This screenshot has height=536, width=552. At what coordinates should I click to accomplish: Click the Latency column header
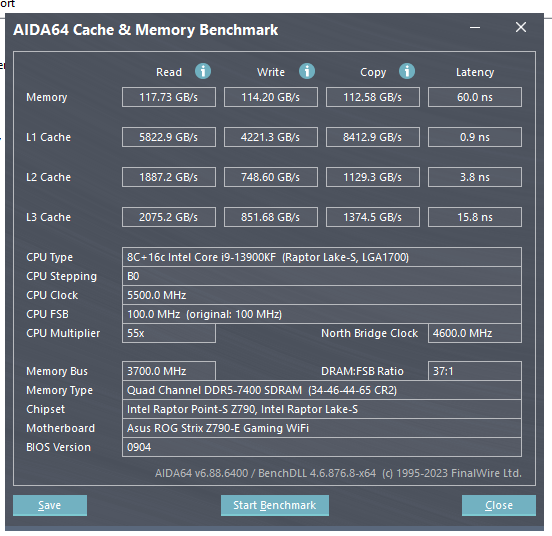coord(475,72)
